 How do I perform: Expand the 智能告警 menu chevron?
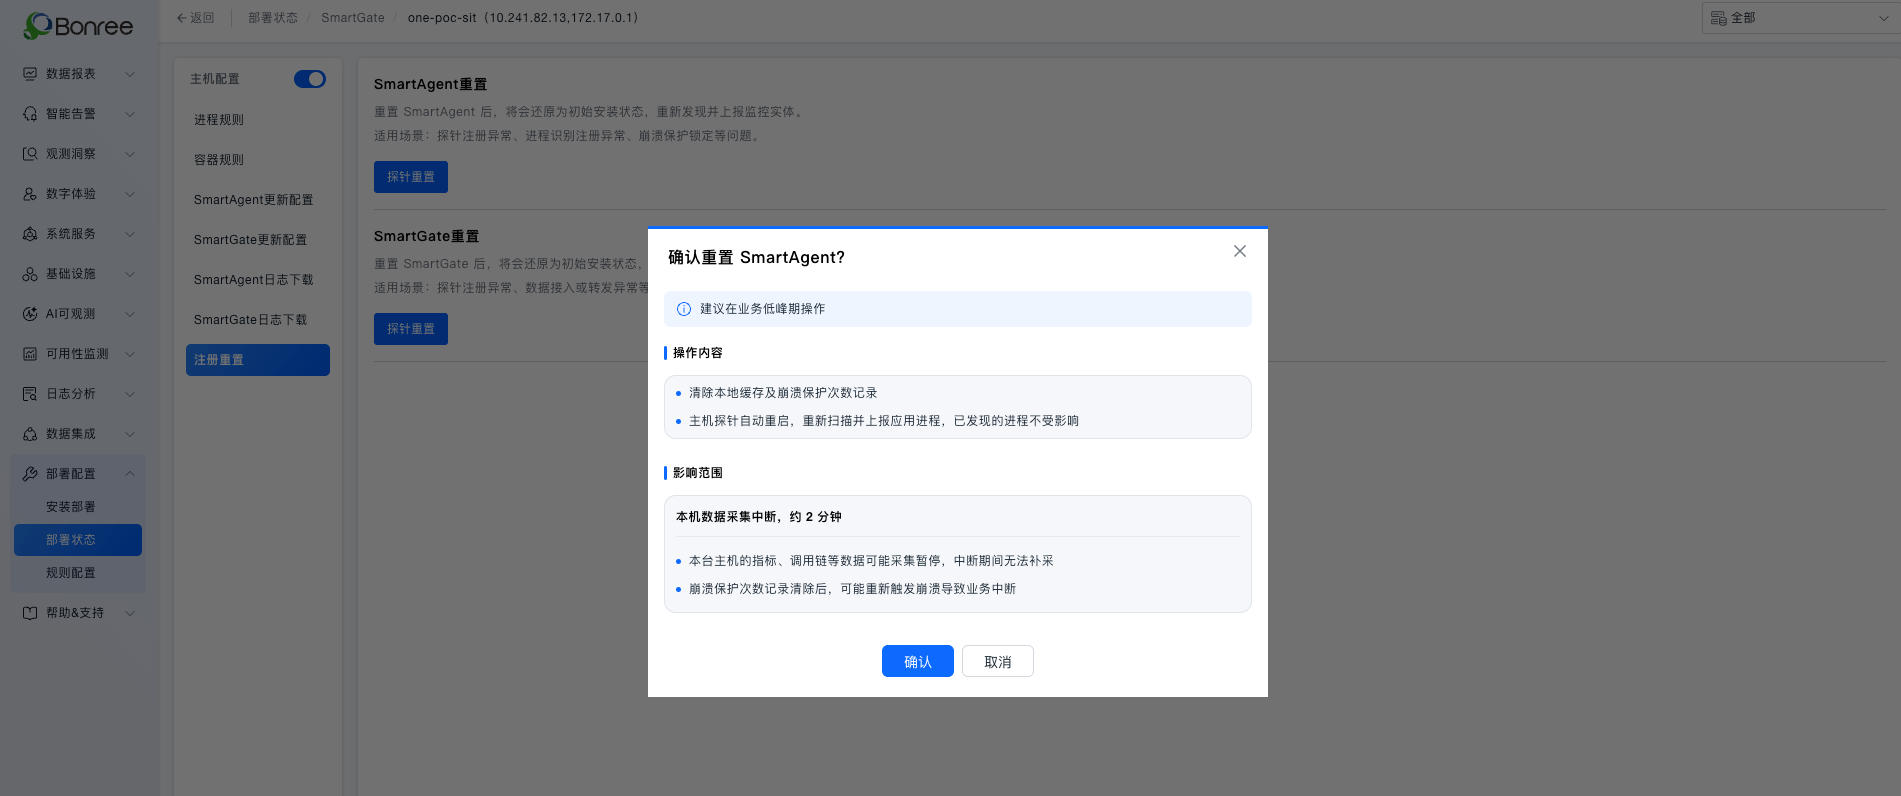click(130, 114)
